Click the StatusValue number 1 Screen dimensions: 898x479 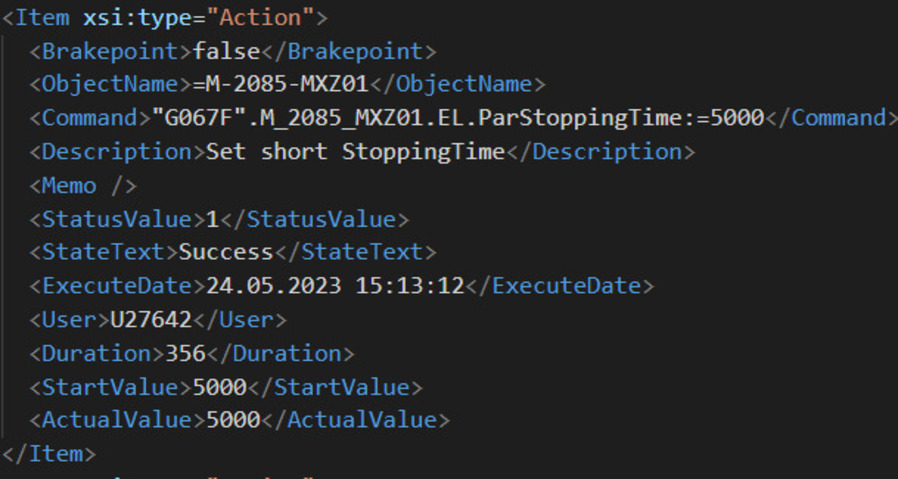(x=212, y=219)
